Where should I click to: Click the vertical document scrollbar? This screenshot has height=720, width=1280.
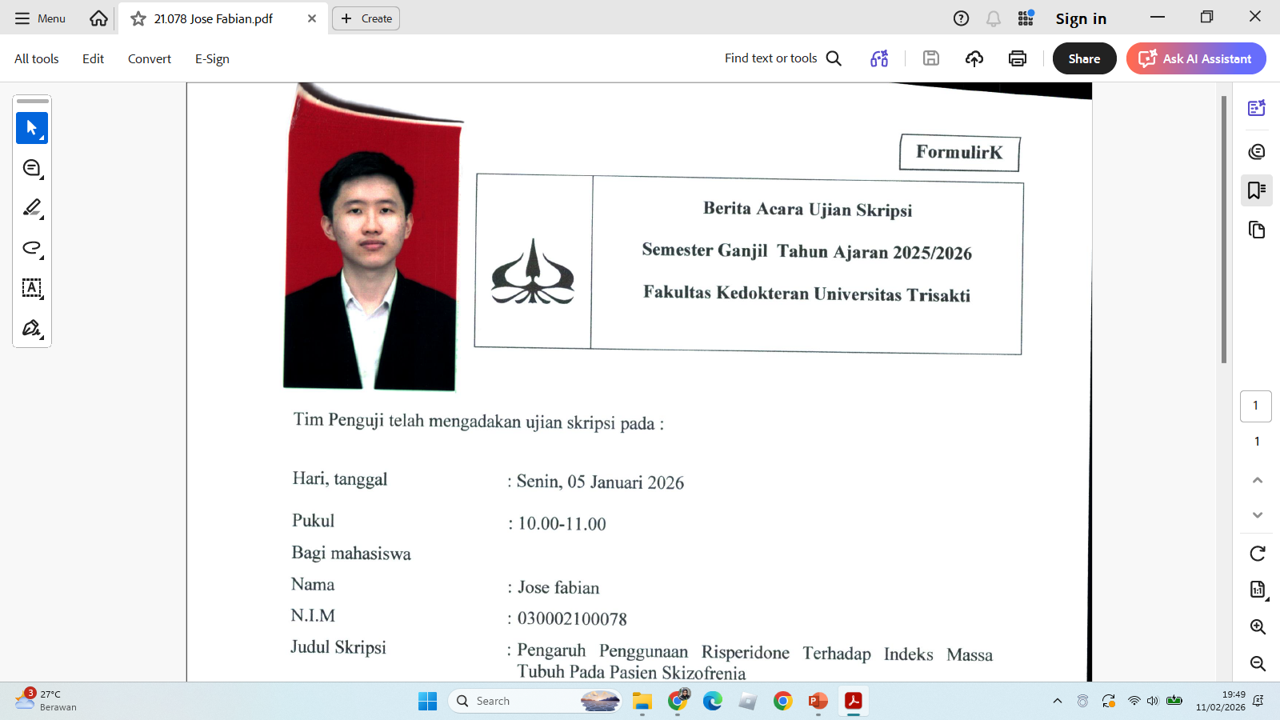pos(1224,230)
